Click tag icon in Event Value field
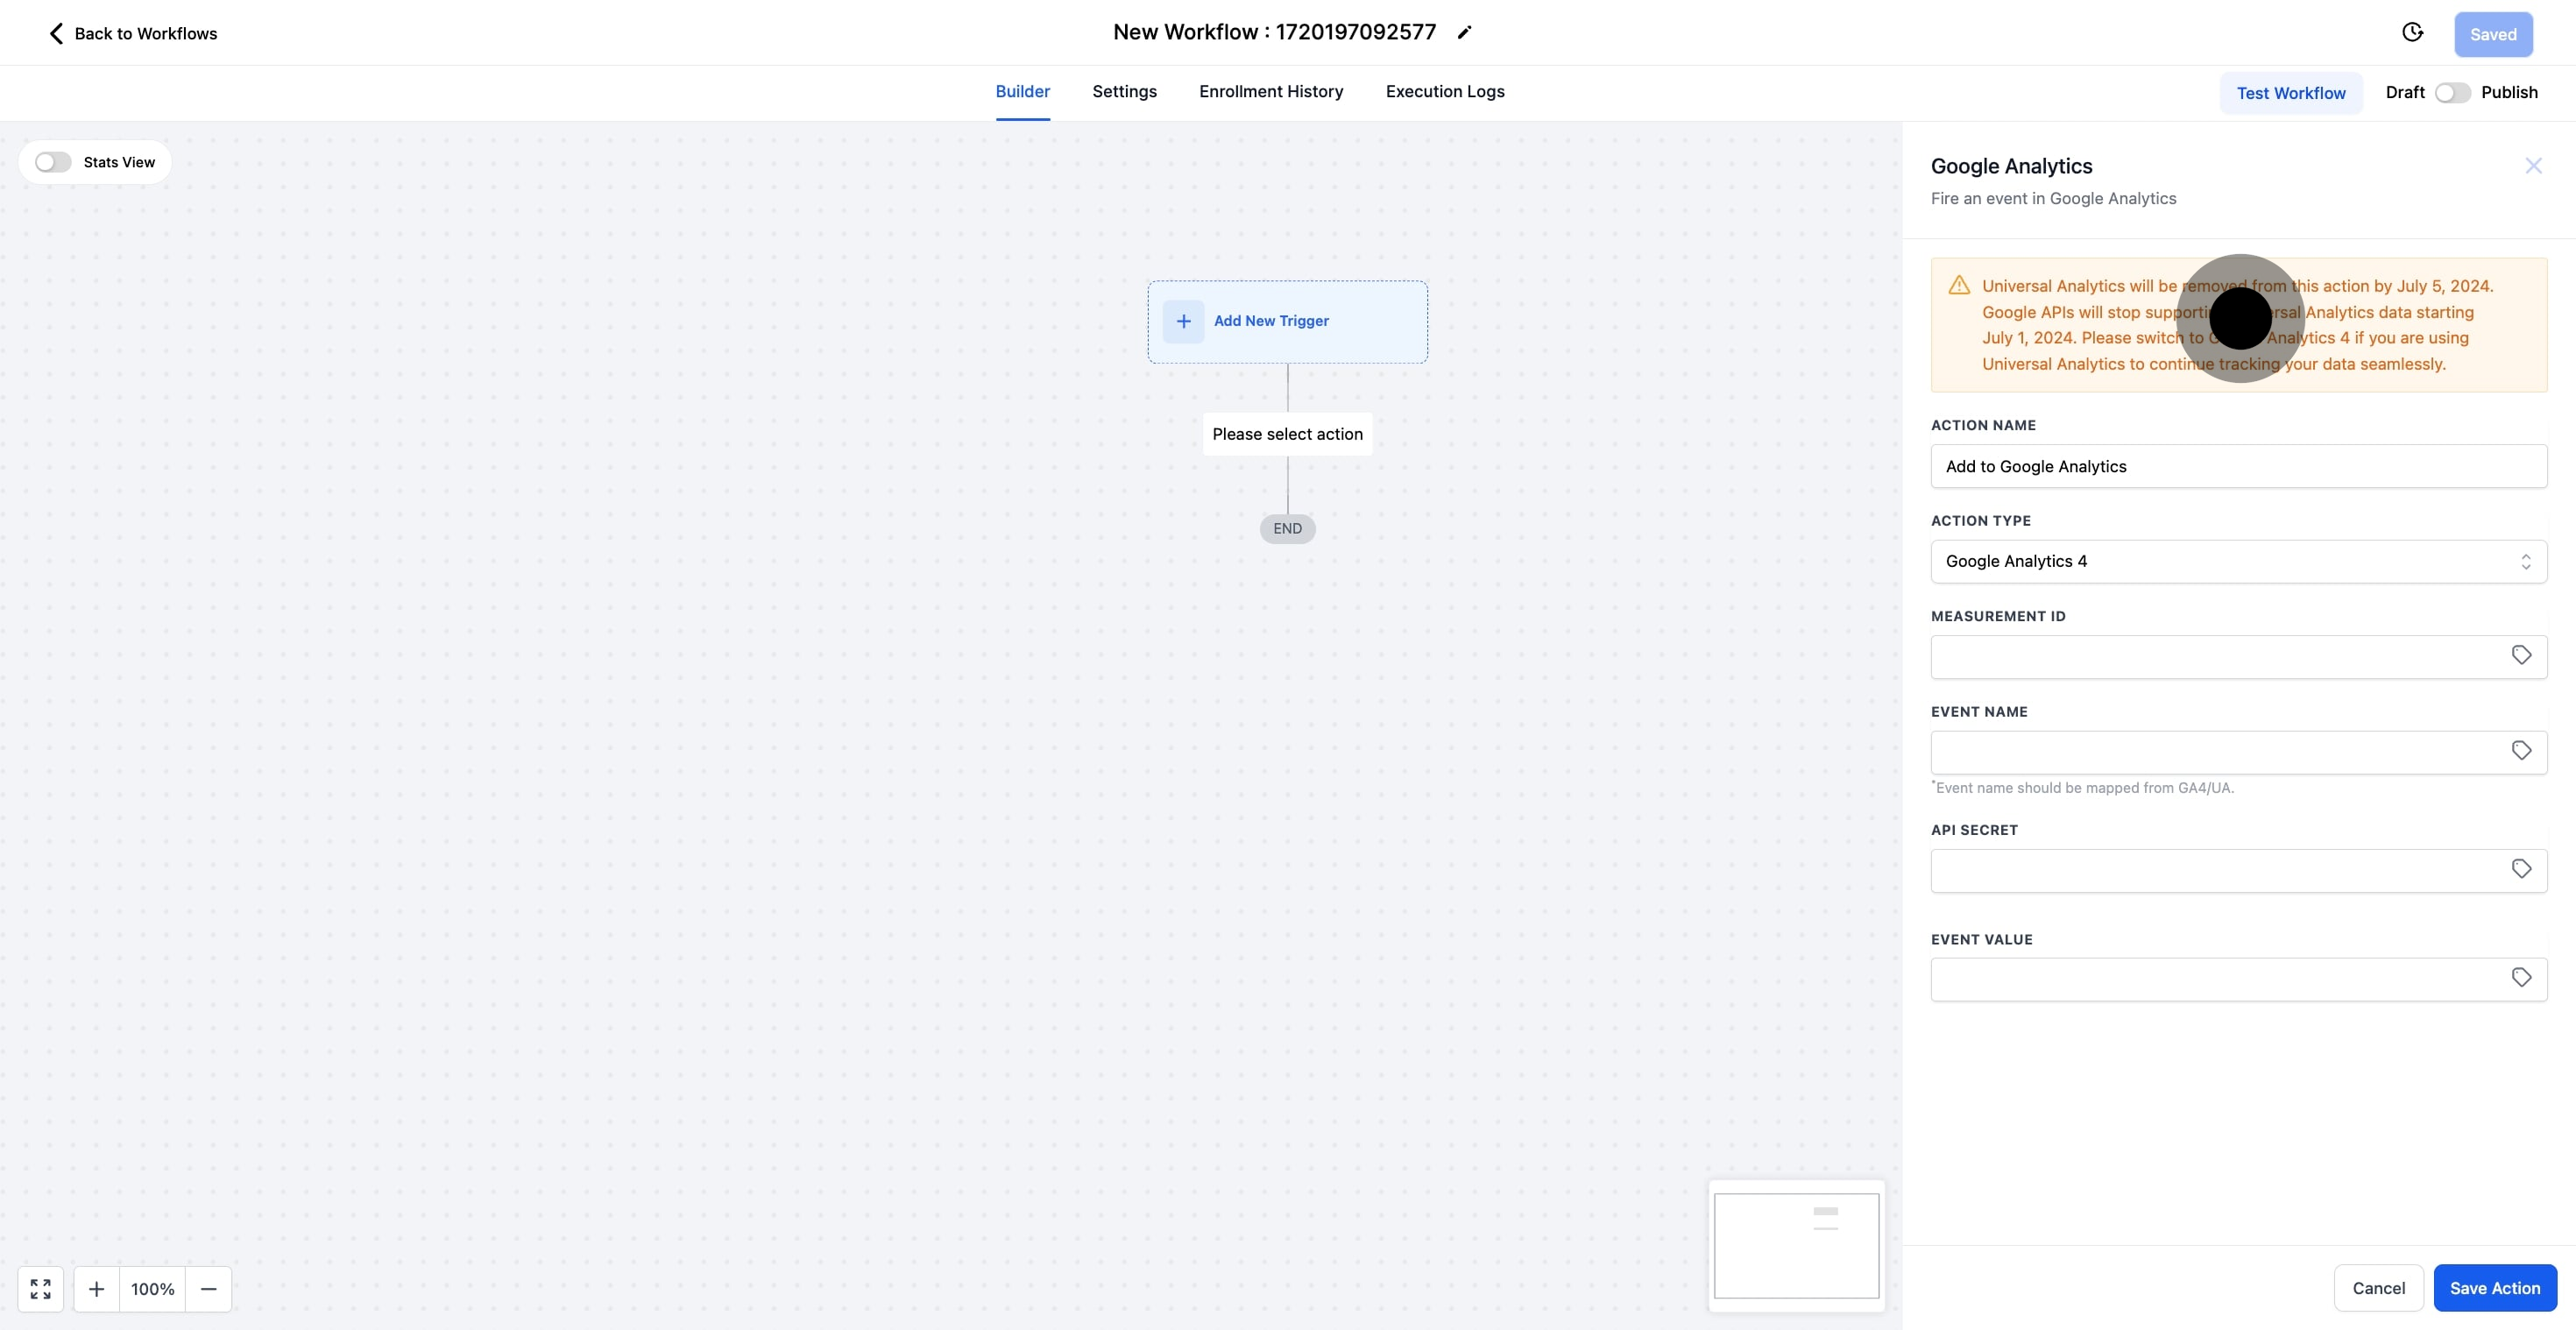This screenshot has width=2576, height=1330. coord(2521,978)
